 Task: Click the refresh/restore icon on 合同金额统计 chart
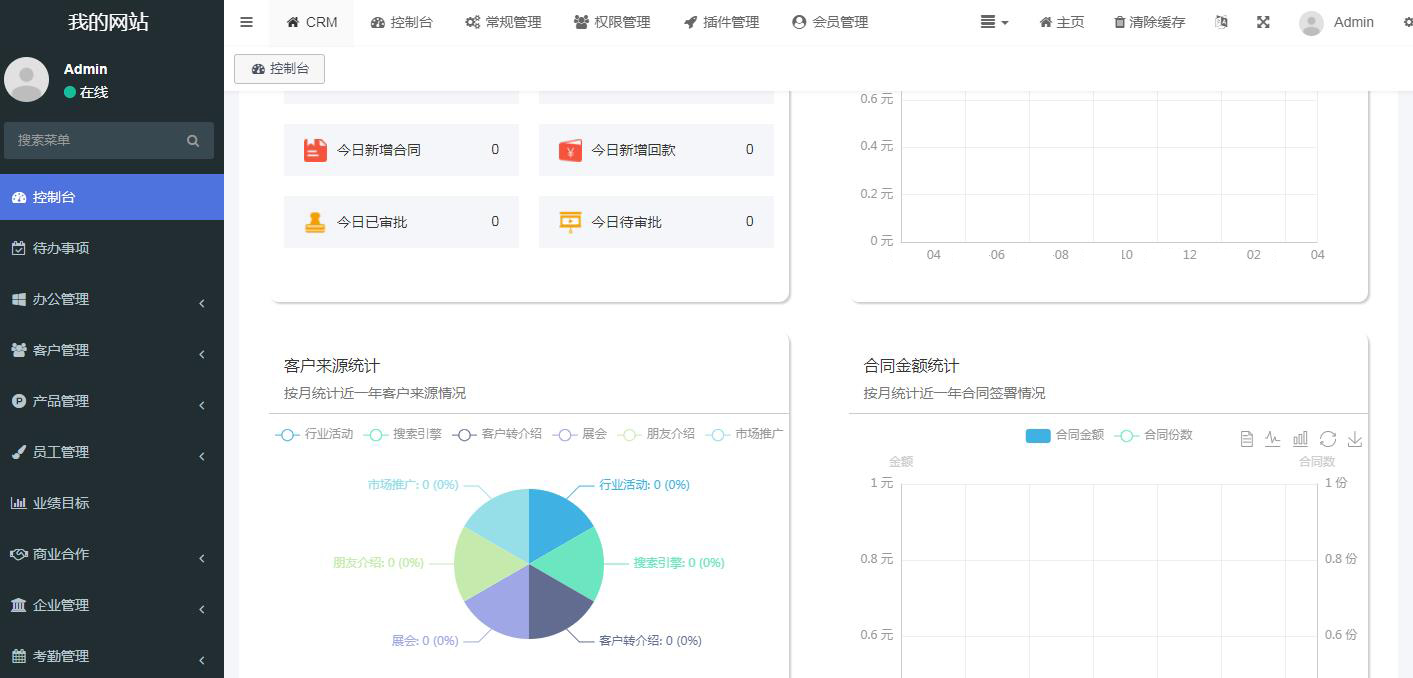[1328, 438]
